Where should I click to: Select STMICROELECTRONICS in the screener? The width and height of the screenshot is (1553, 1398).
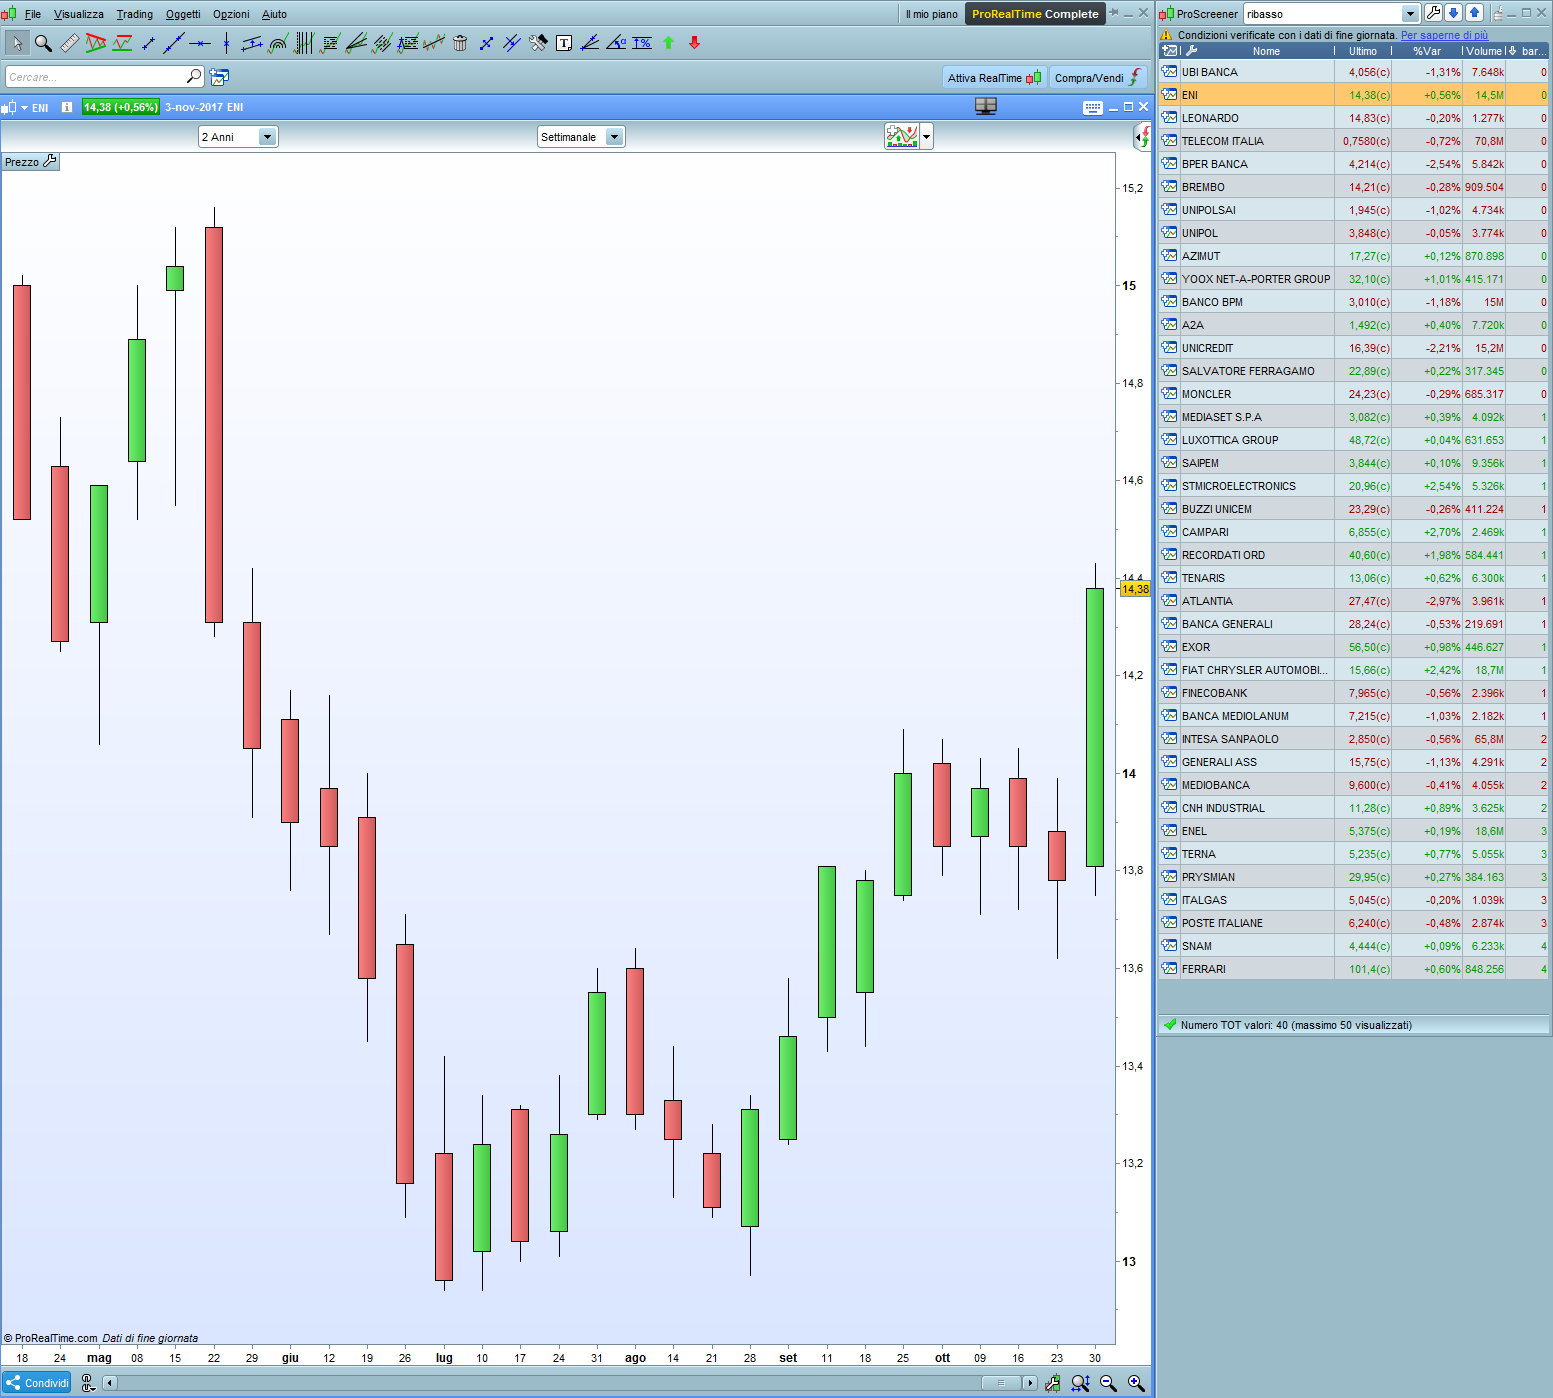1353,486
